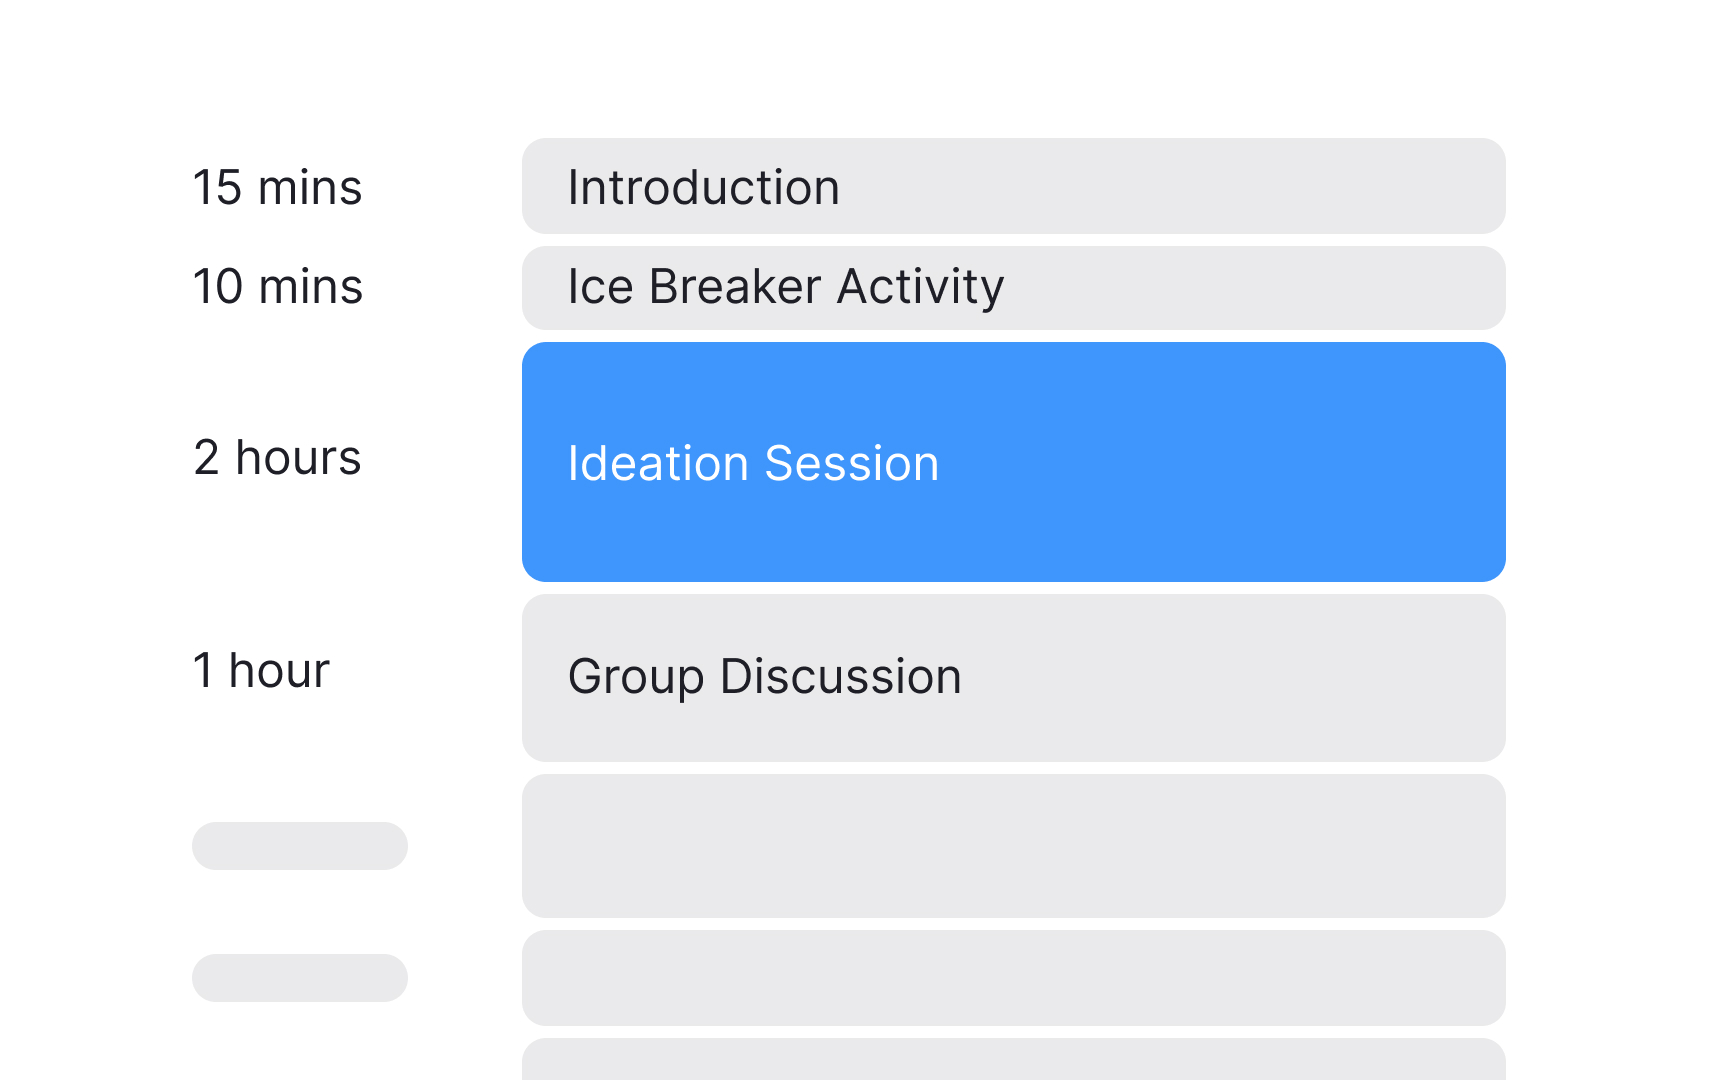Click the 10 mins duration label
1728x1080 pixels.
point(277,287)
